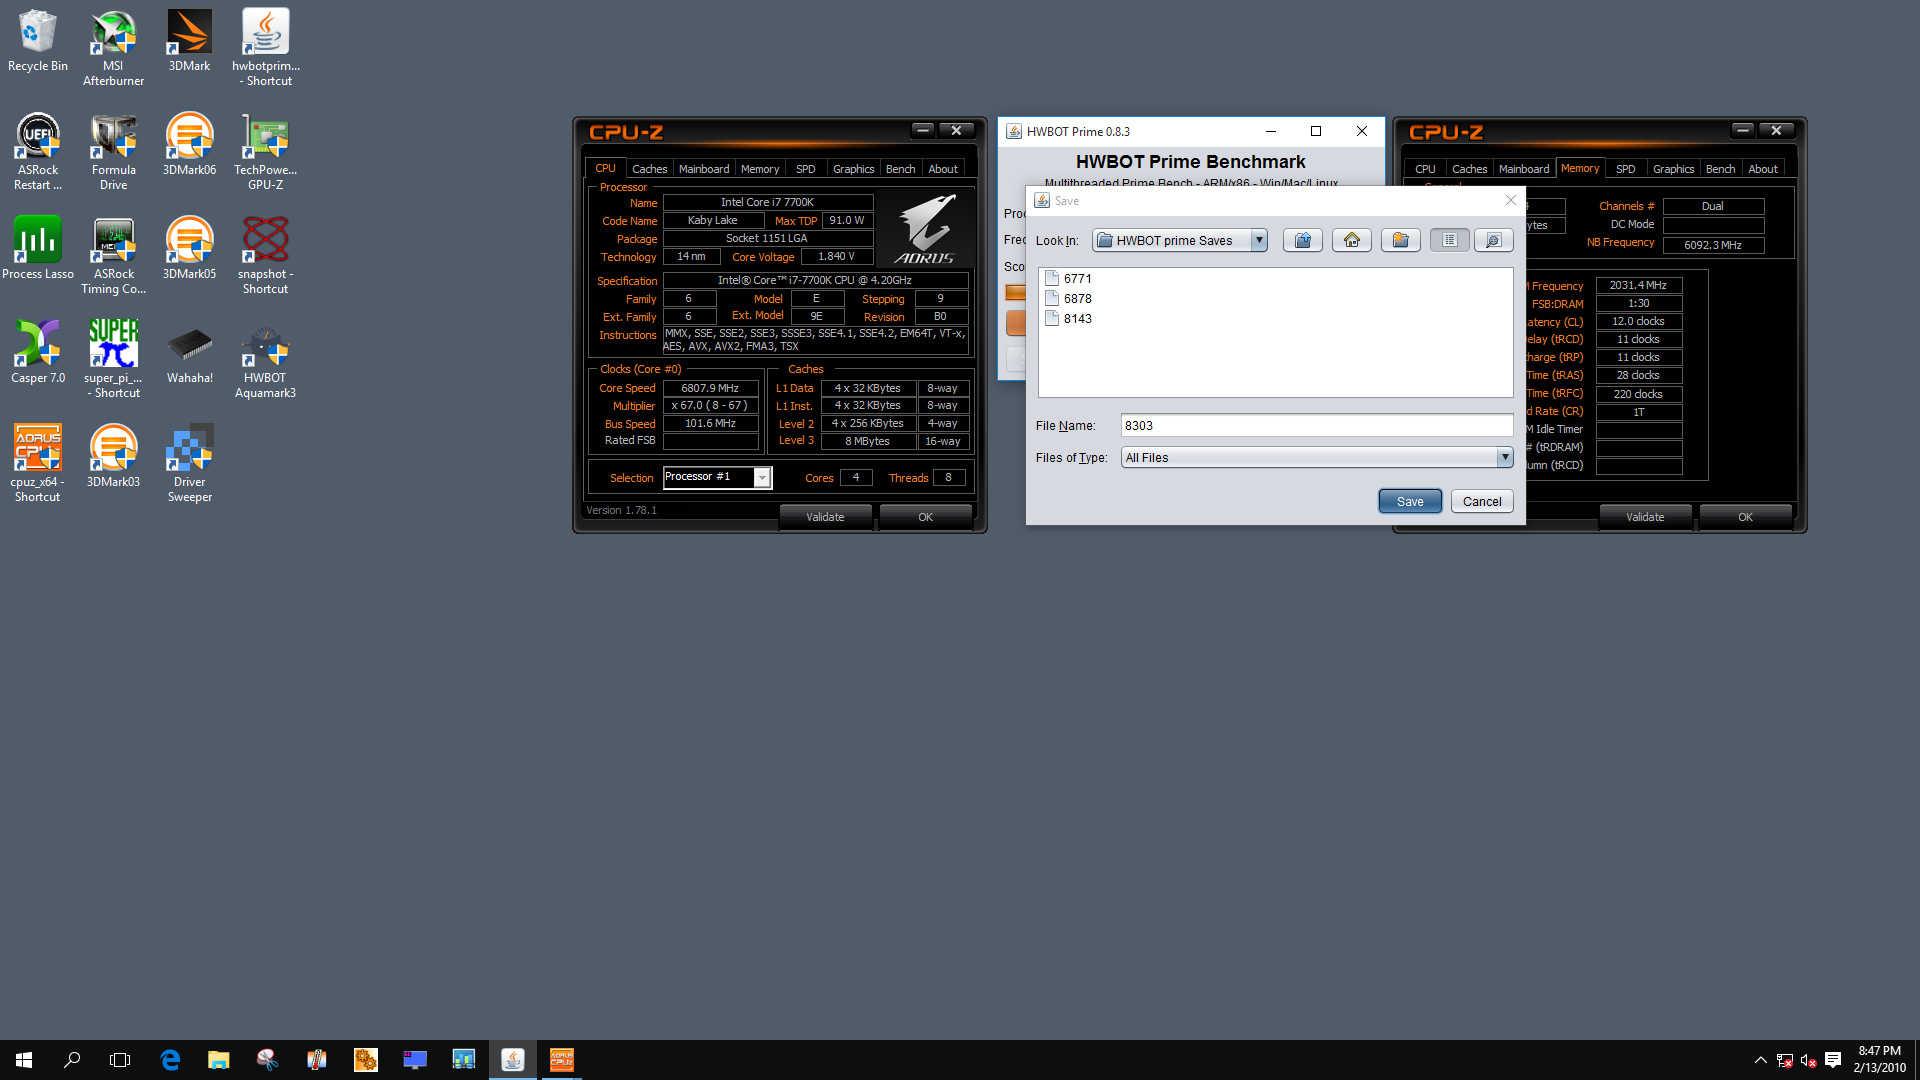1920x1080 pixels.
Task: Open SPD tab in left CPU-Z window
Action: pyautogui.click(x=806, y=169)
